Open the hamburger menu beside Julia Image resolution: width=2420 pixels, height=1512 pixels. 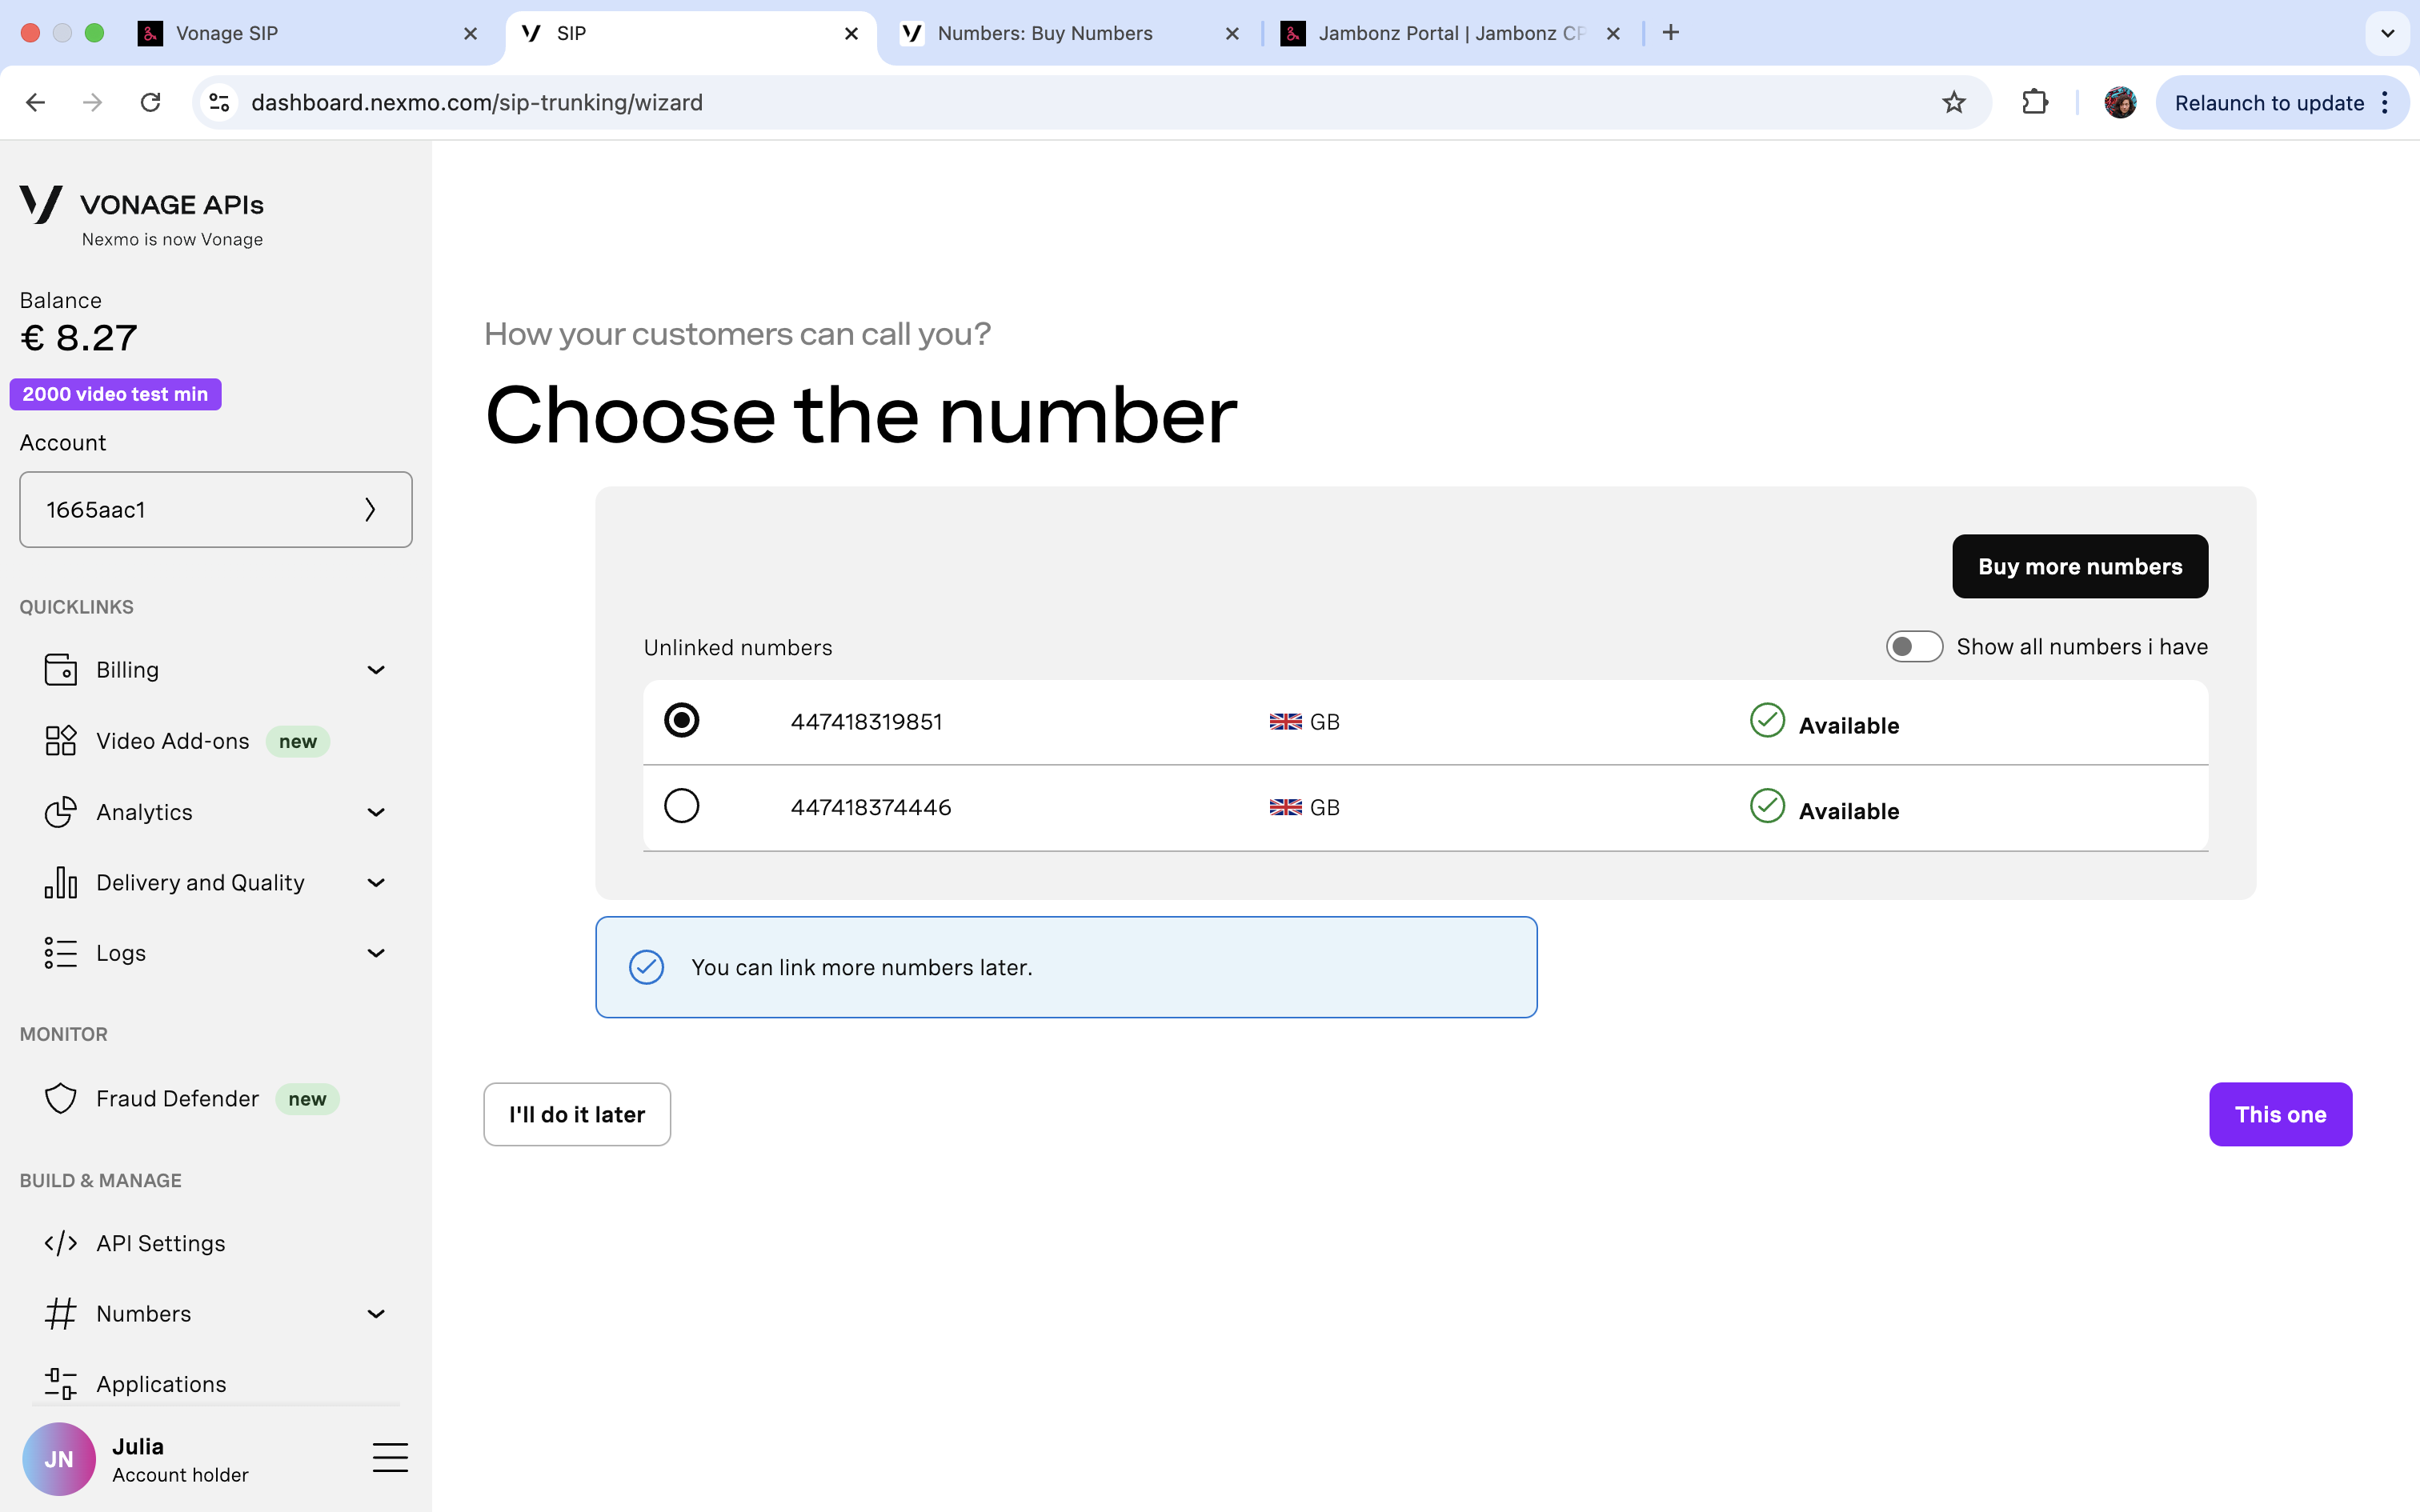click(x=390, y=1458)
